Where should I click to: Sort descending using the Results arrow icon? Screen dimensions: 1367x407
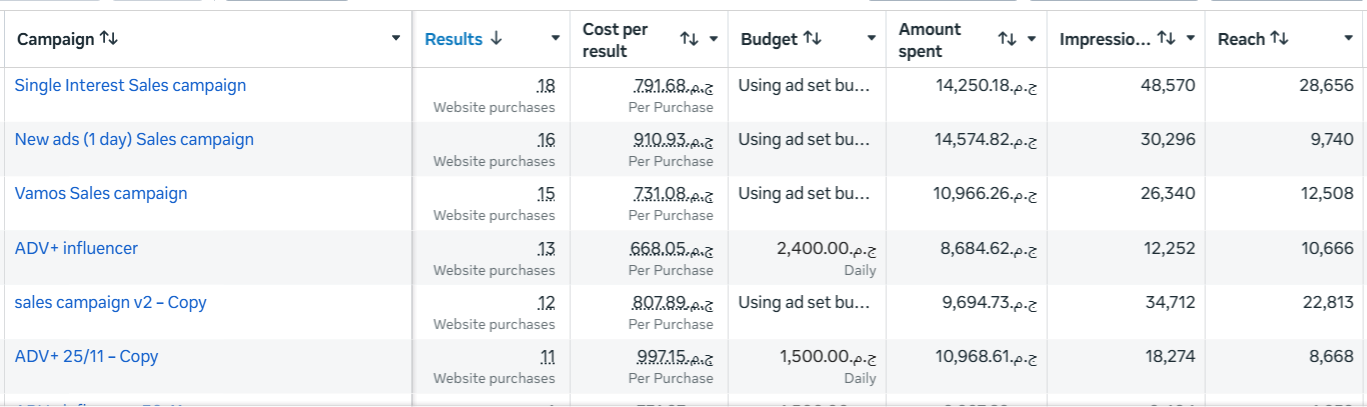click(x=496, y=39)
